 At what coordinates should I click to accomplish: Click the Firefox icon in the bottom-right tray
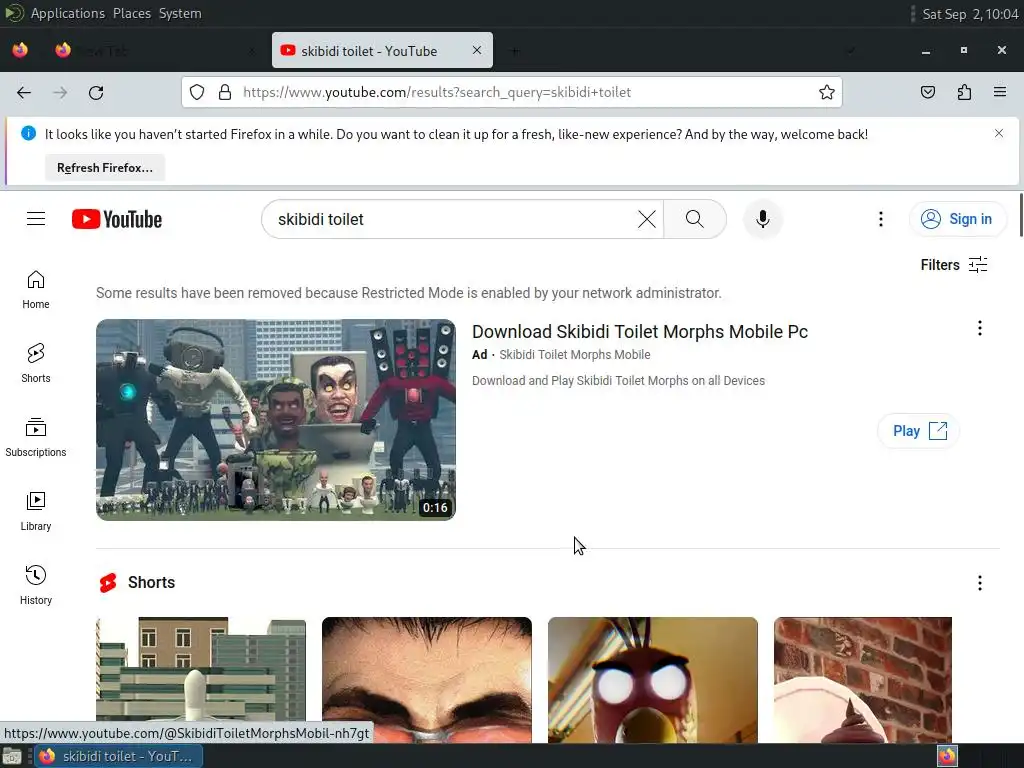coord(947,756)
